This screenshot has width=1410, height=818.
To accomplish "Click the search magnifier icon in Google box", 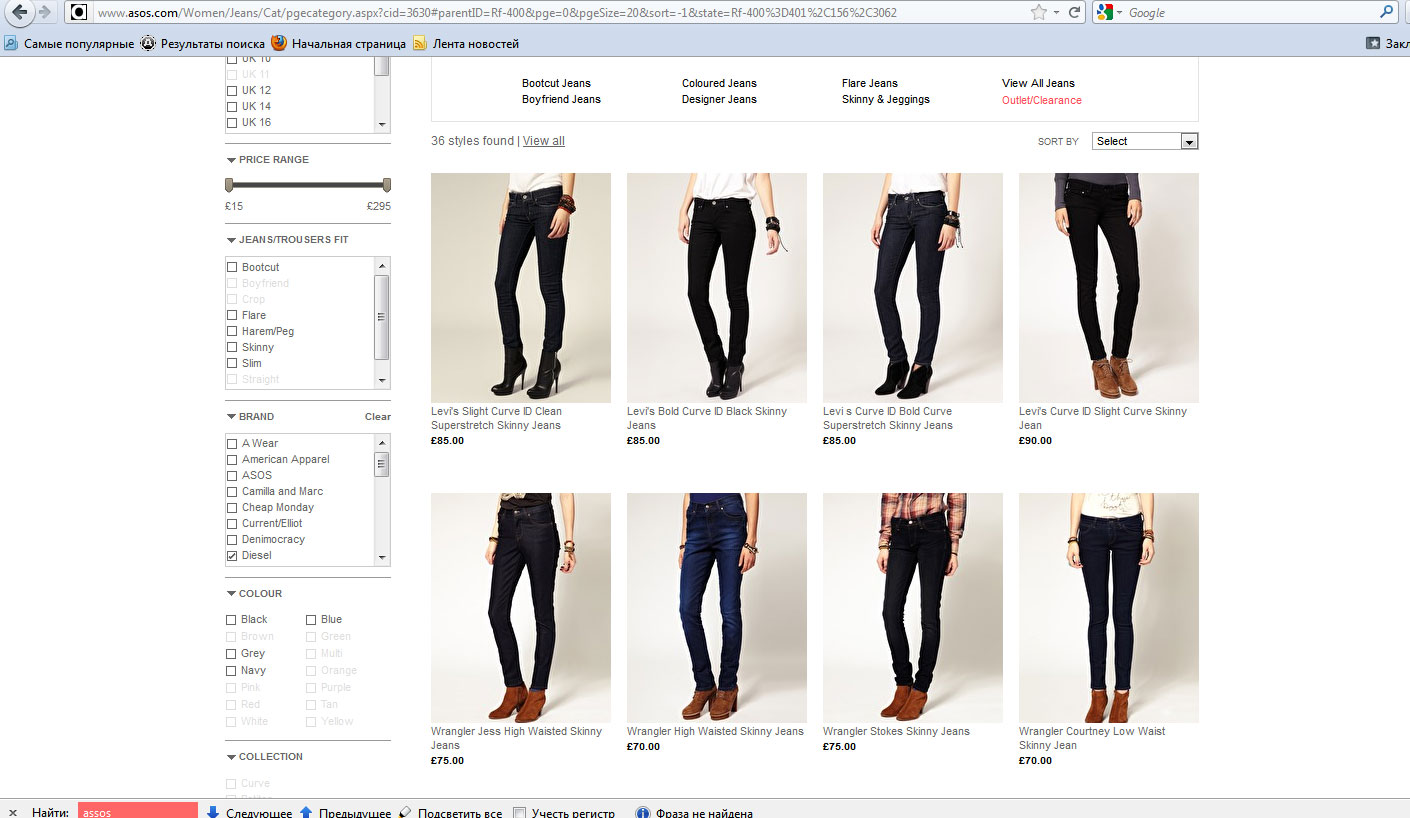I will tap(1387, 13).
